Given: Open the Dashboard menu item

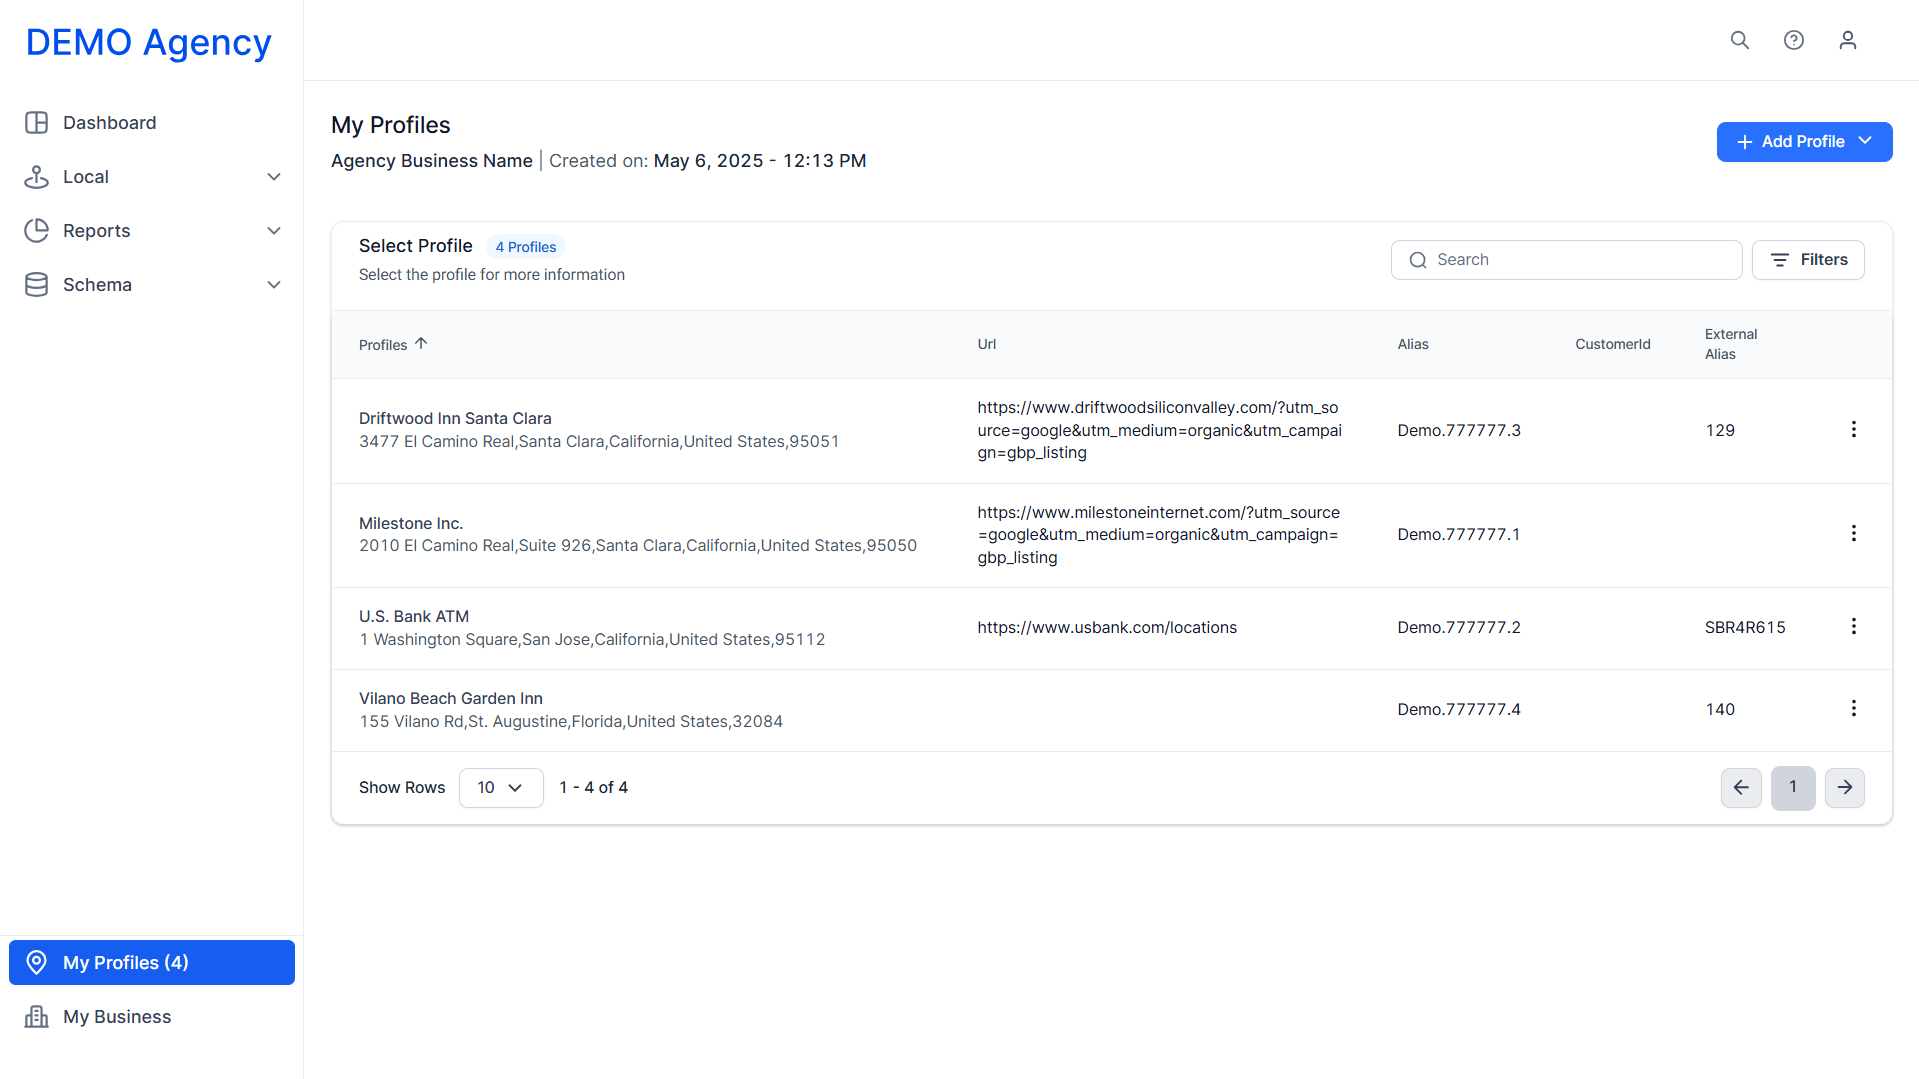Looking at the screenshot, I should 152,123.
